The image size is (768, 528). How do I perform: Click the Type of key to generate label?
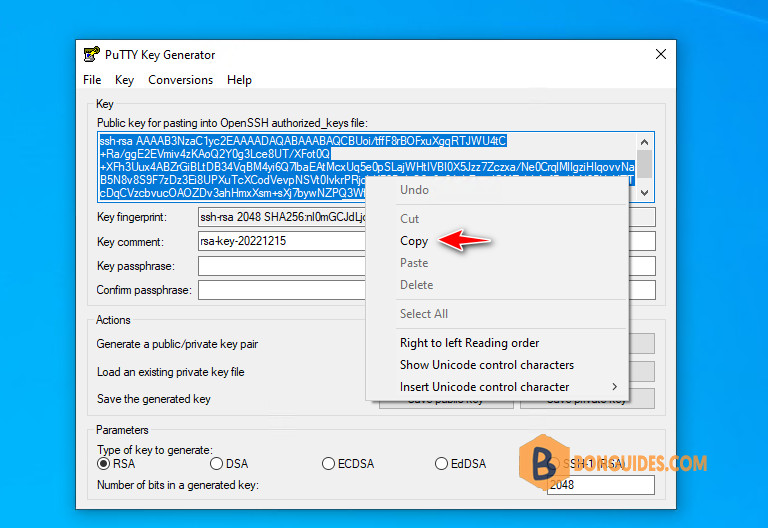(155, 450)
